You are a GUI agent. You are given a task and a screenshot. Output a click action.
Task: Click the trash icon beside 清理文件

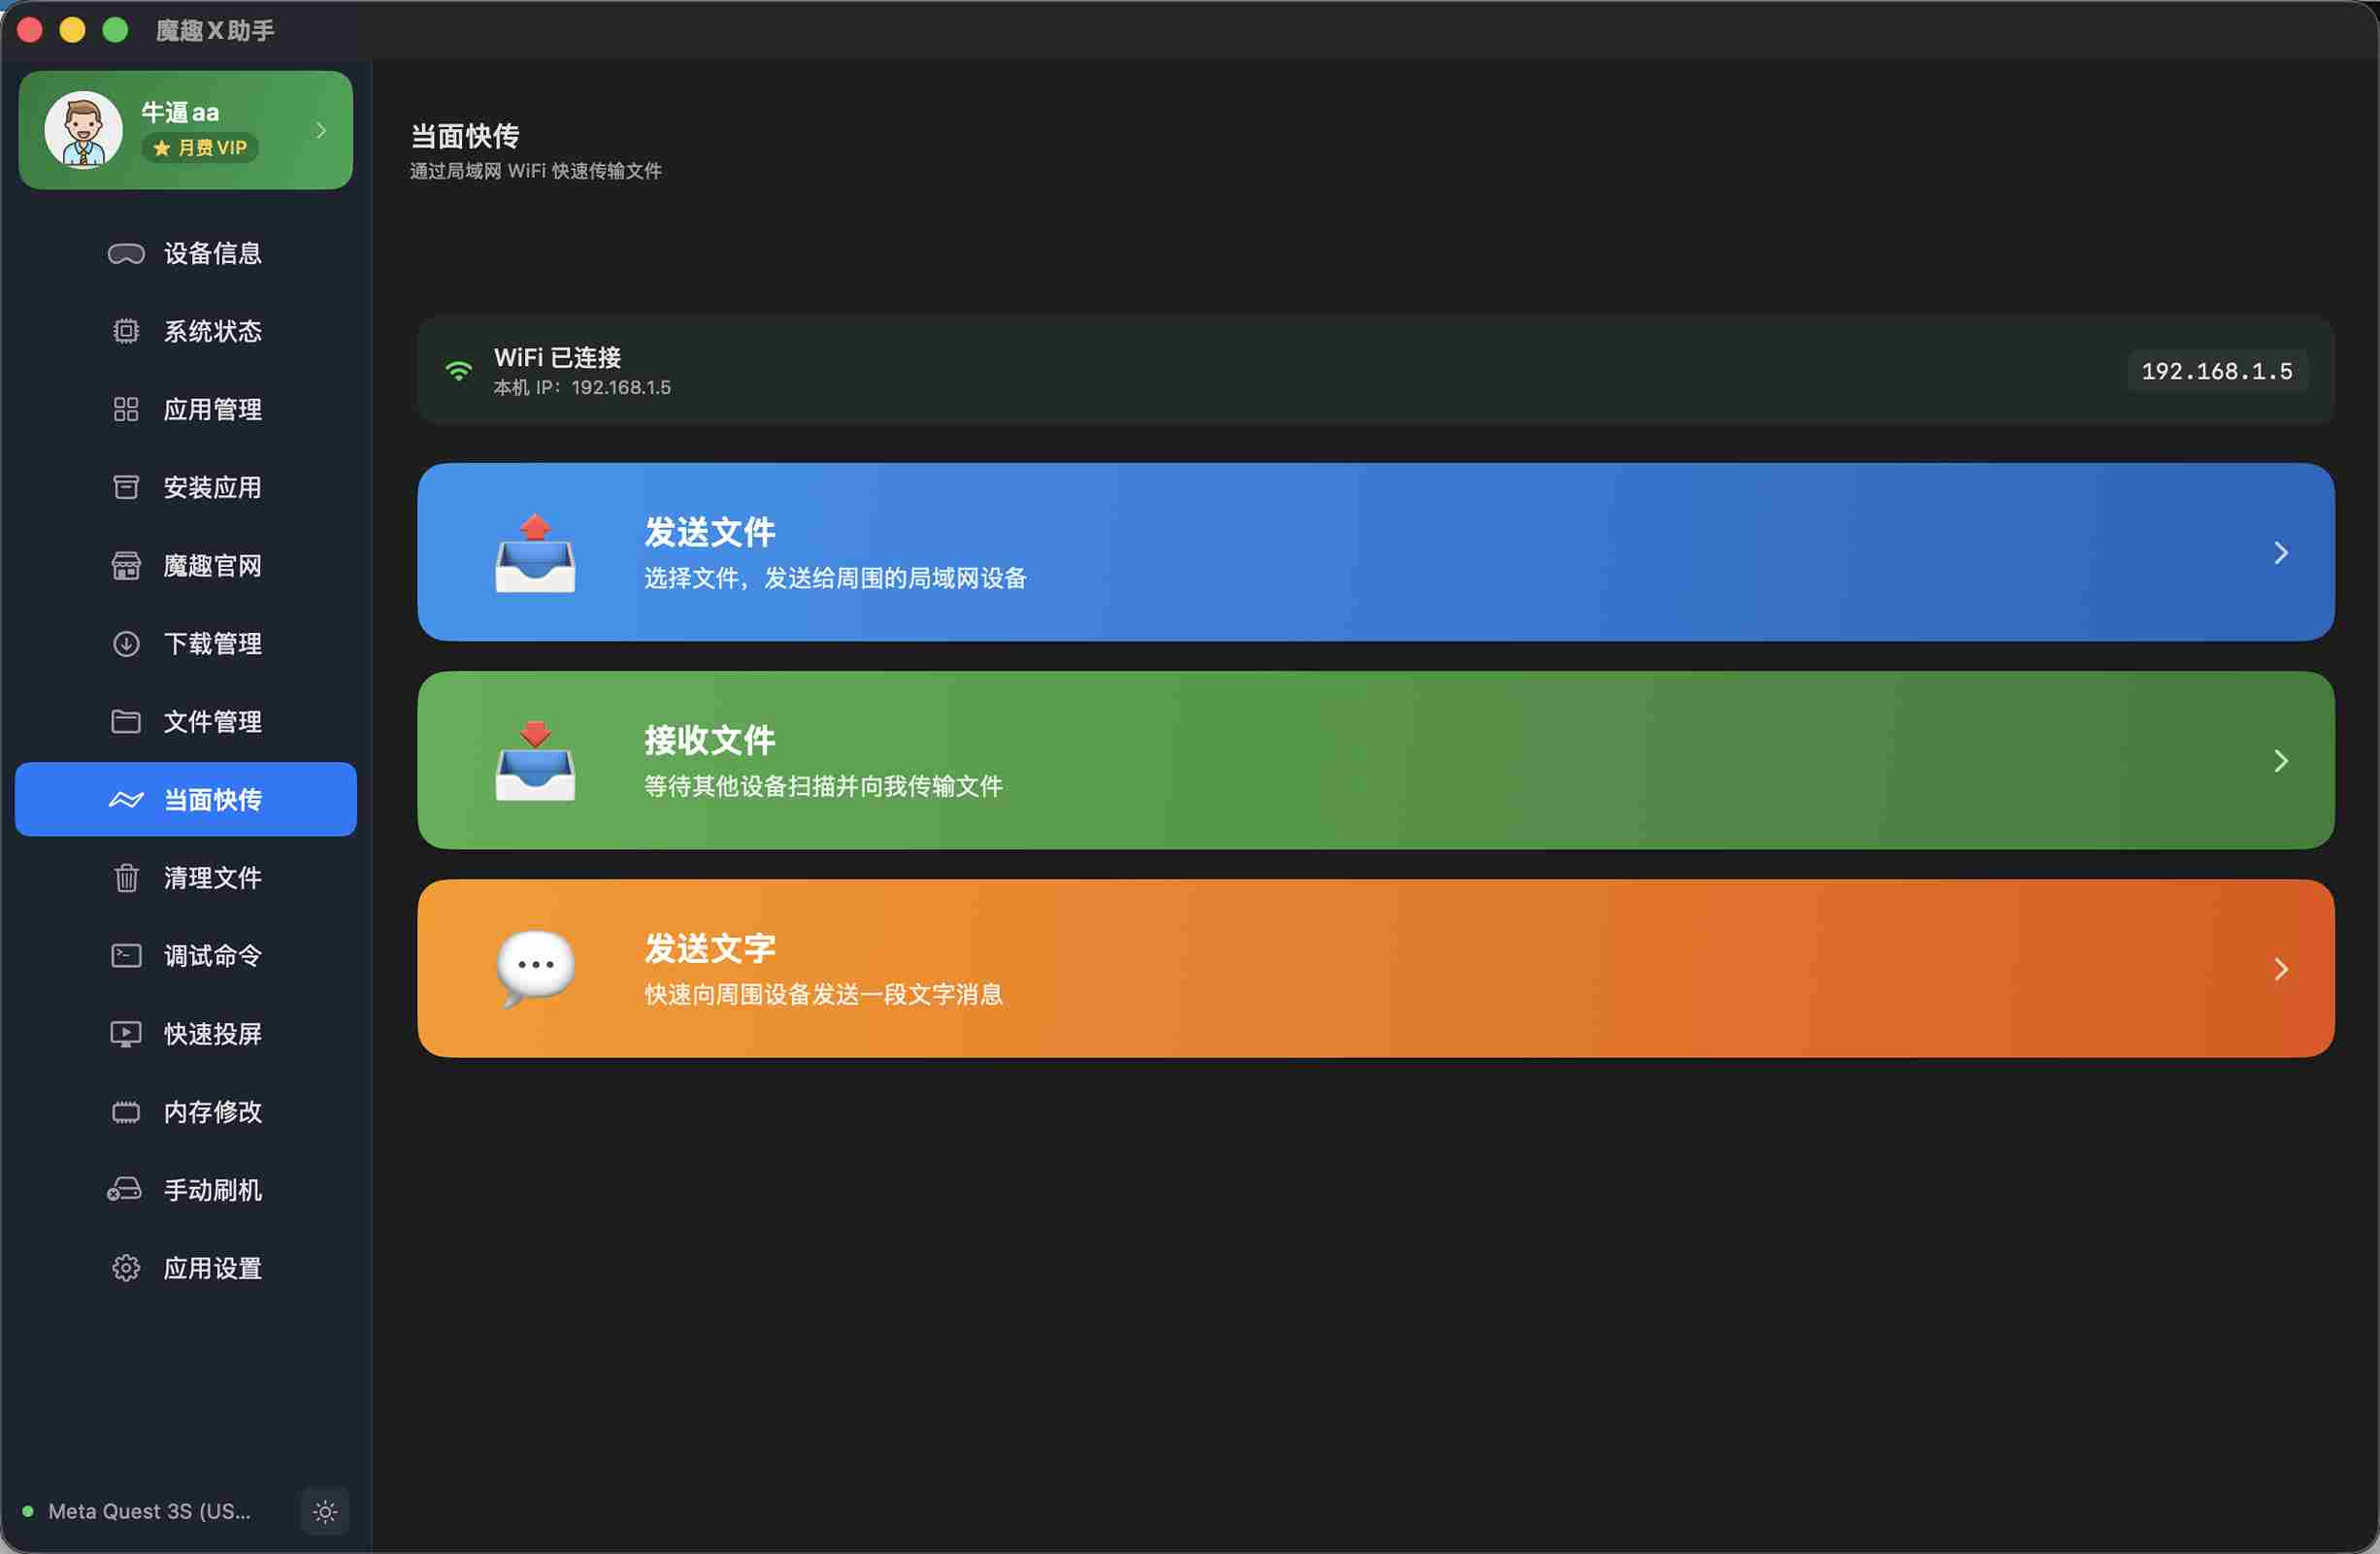point(126,878)
